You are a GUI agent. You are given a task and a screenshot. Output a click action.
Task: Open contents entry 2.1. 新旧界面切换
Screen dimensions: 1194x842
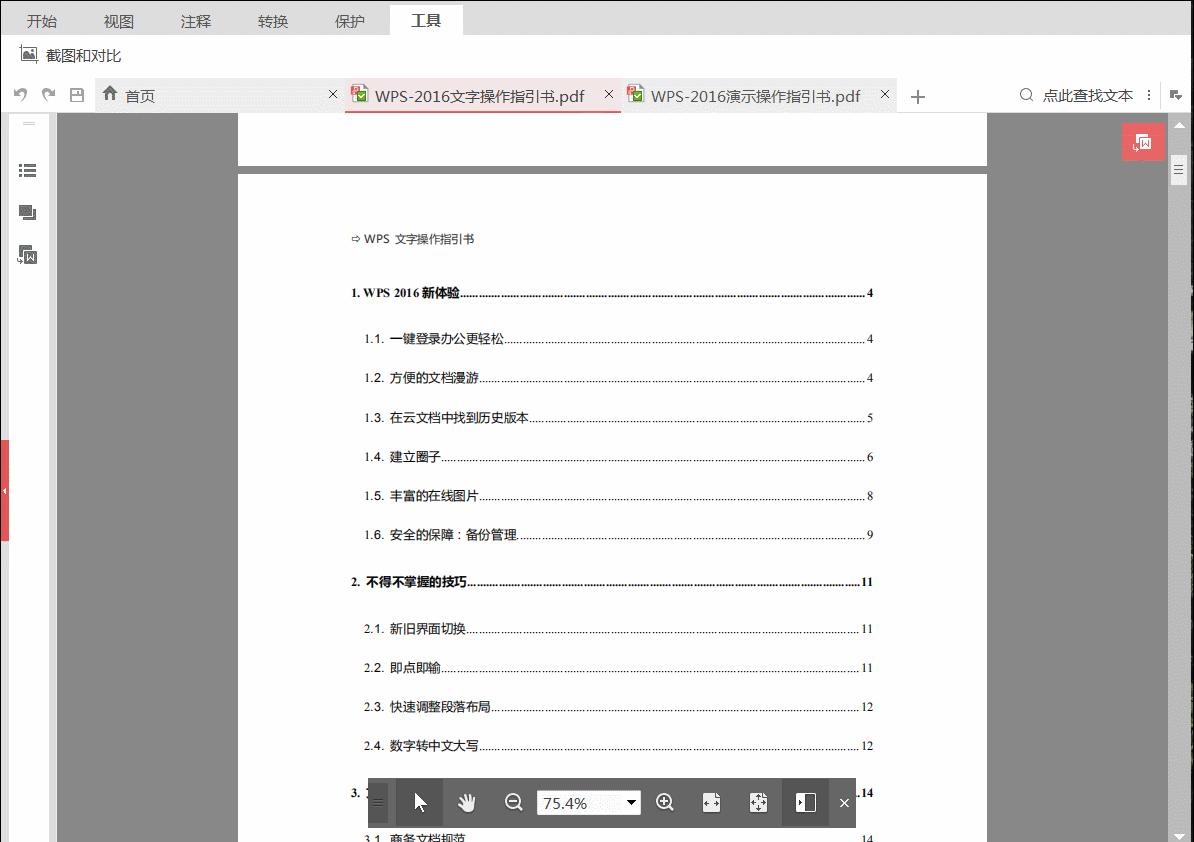[x=618, y=629]
